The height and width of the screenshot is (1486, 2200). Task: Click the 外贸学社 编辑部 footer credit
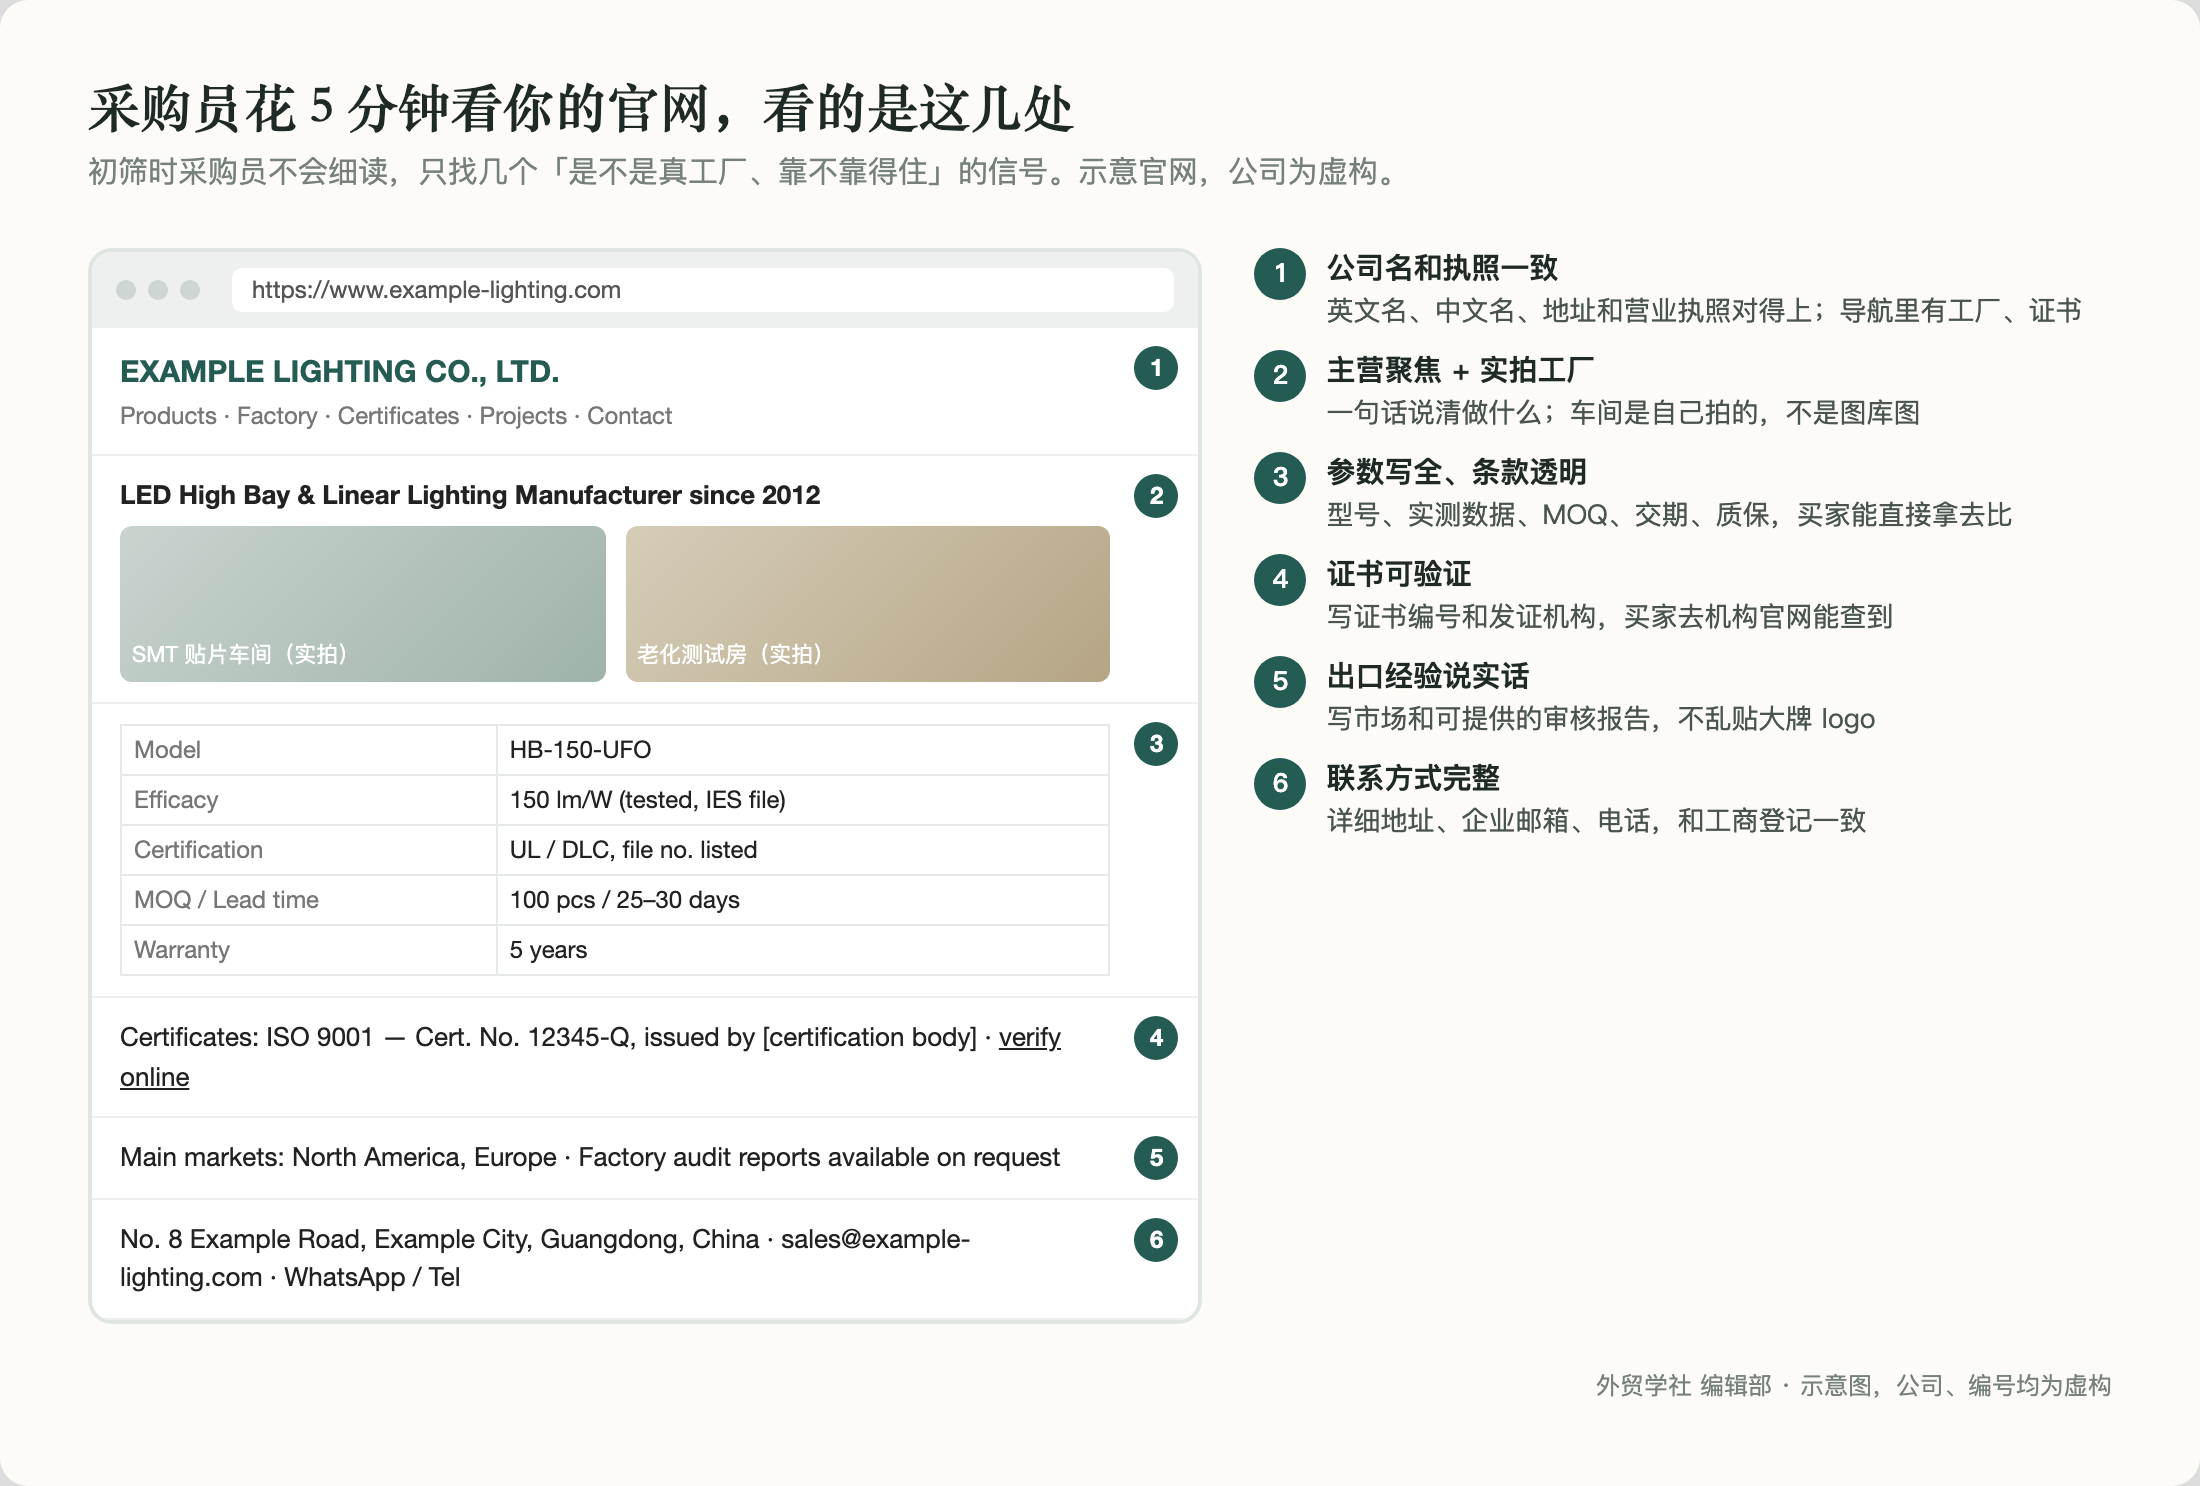1683,1386
